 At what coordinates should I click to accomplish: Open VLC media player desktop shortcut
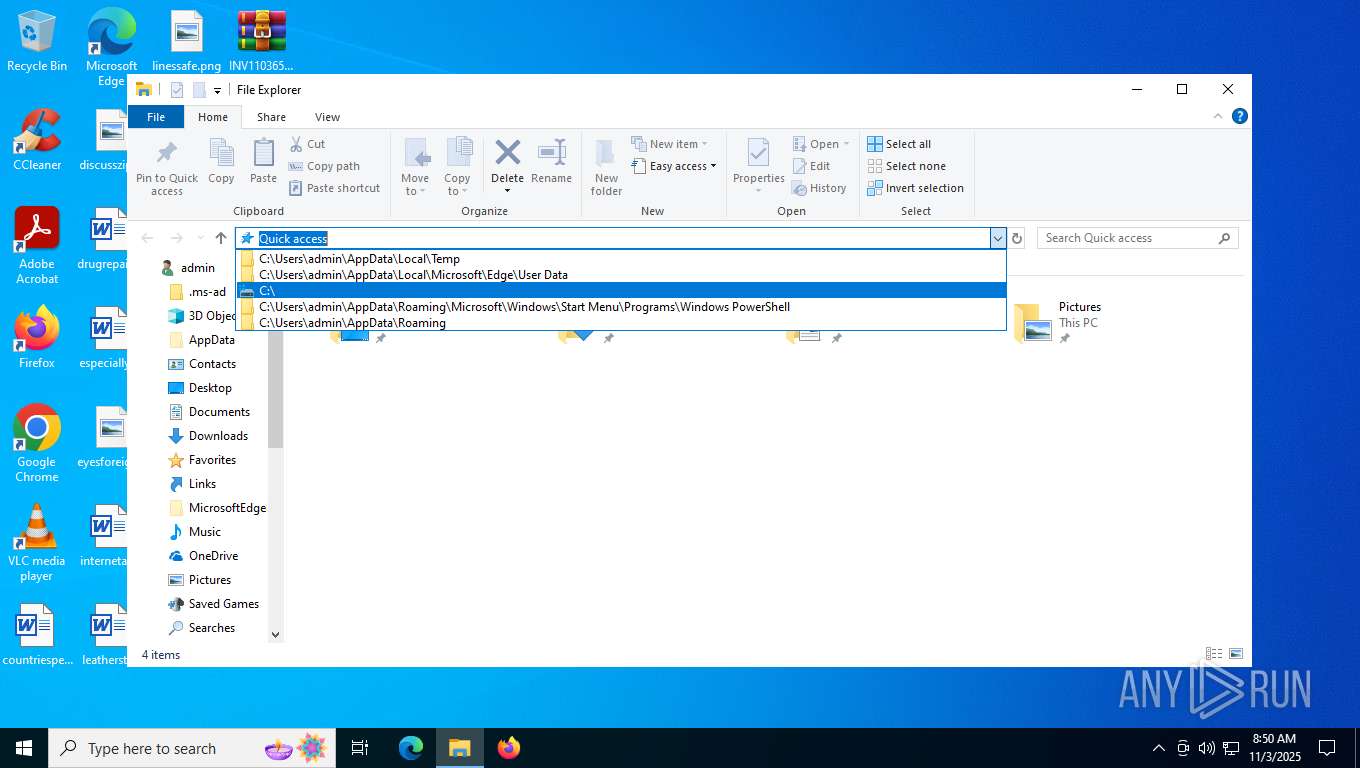click(x=37, y=543)
